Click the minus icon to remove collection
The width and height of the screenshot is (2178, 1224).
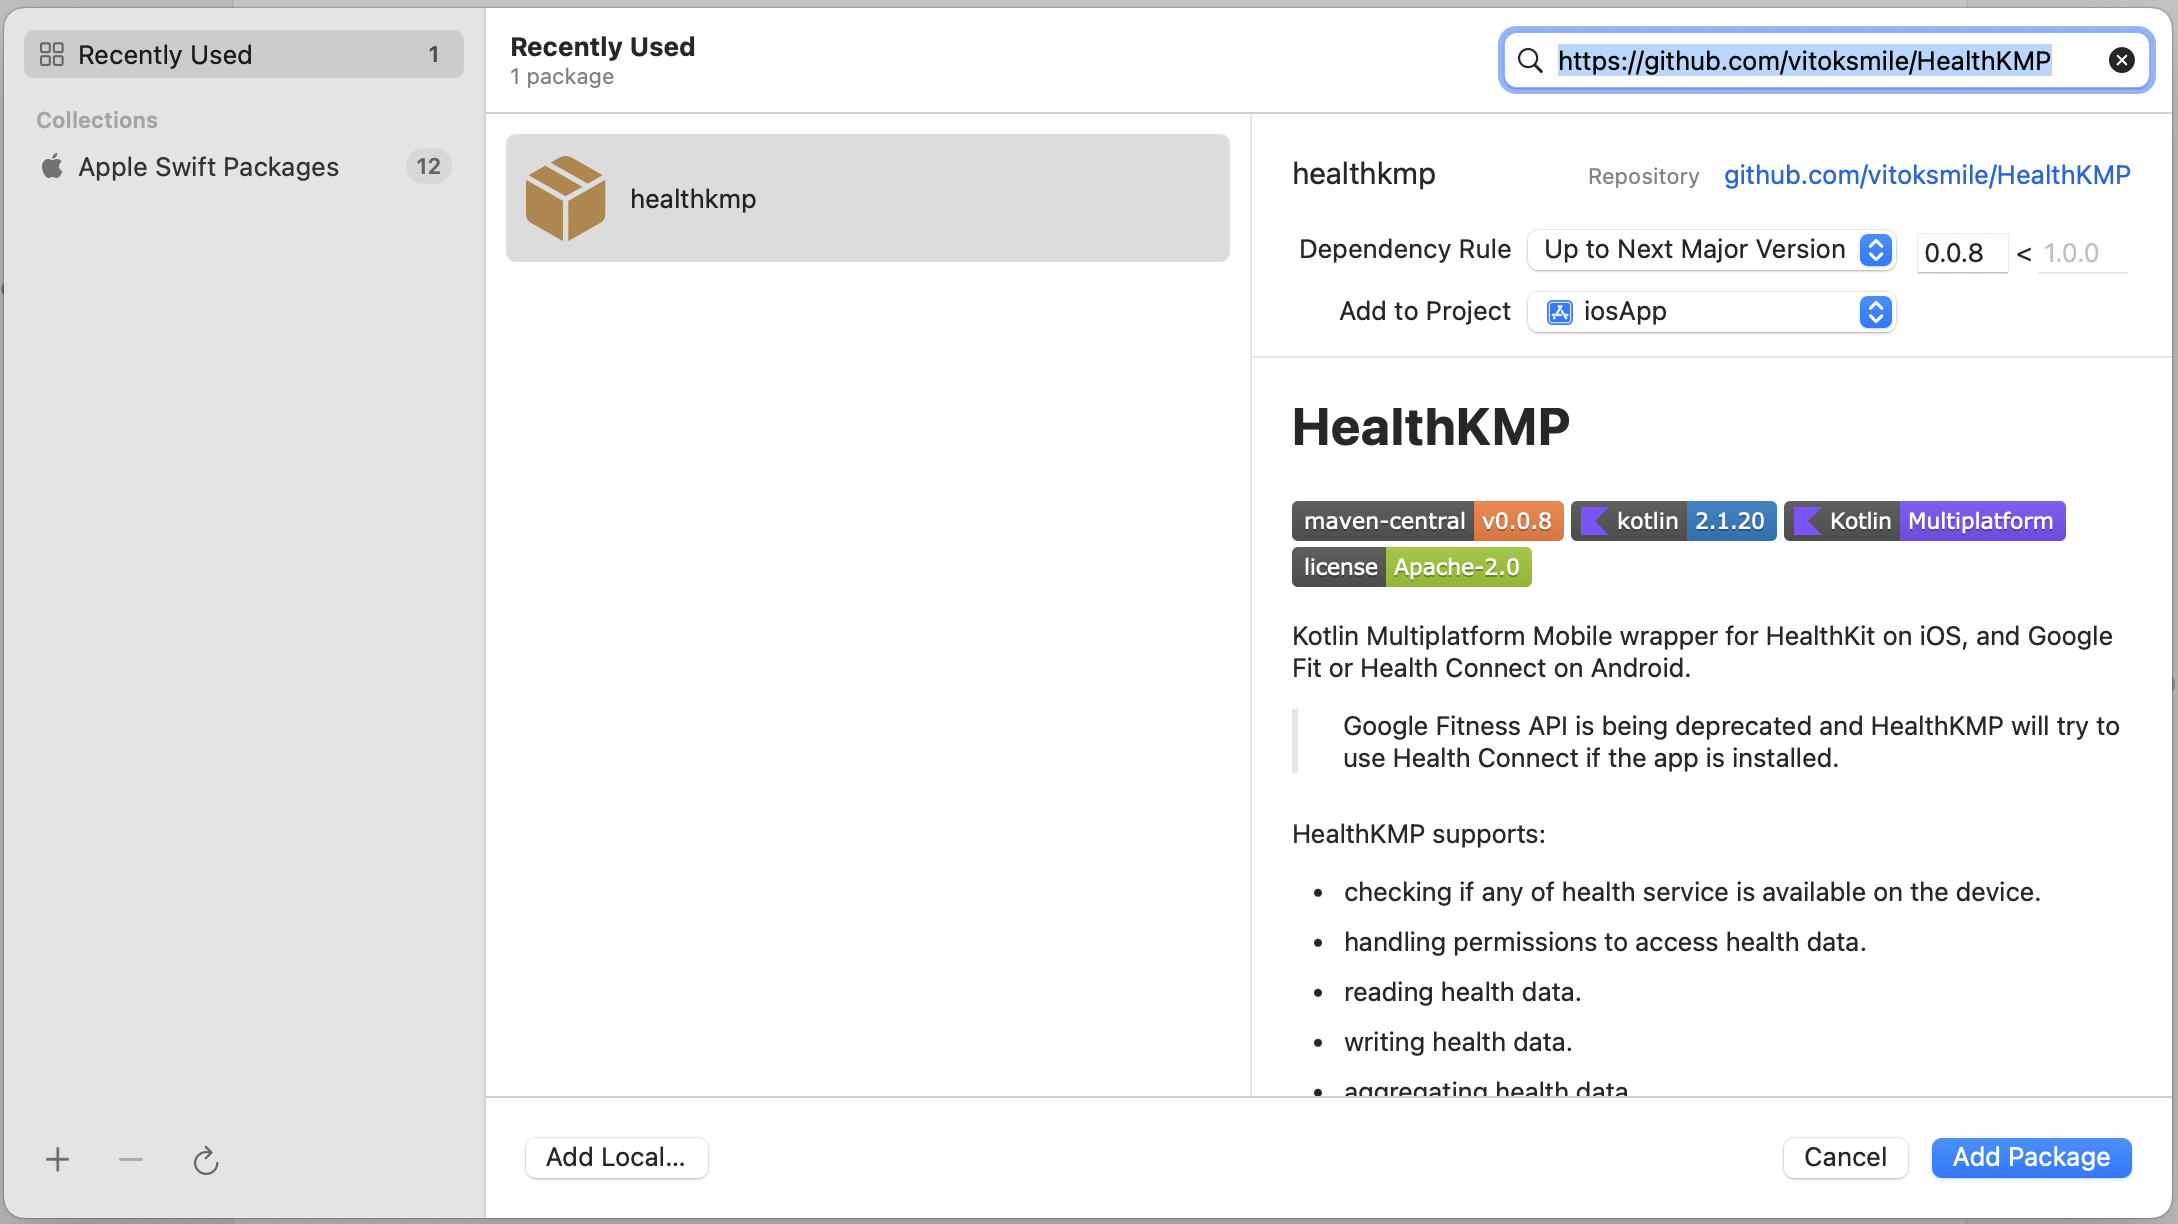(x=131, y=1159)
